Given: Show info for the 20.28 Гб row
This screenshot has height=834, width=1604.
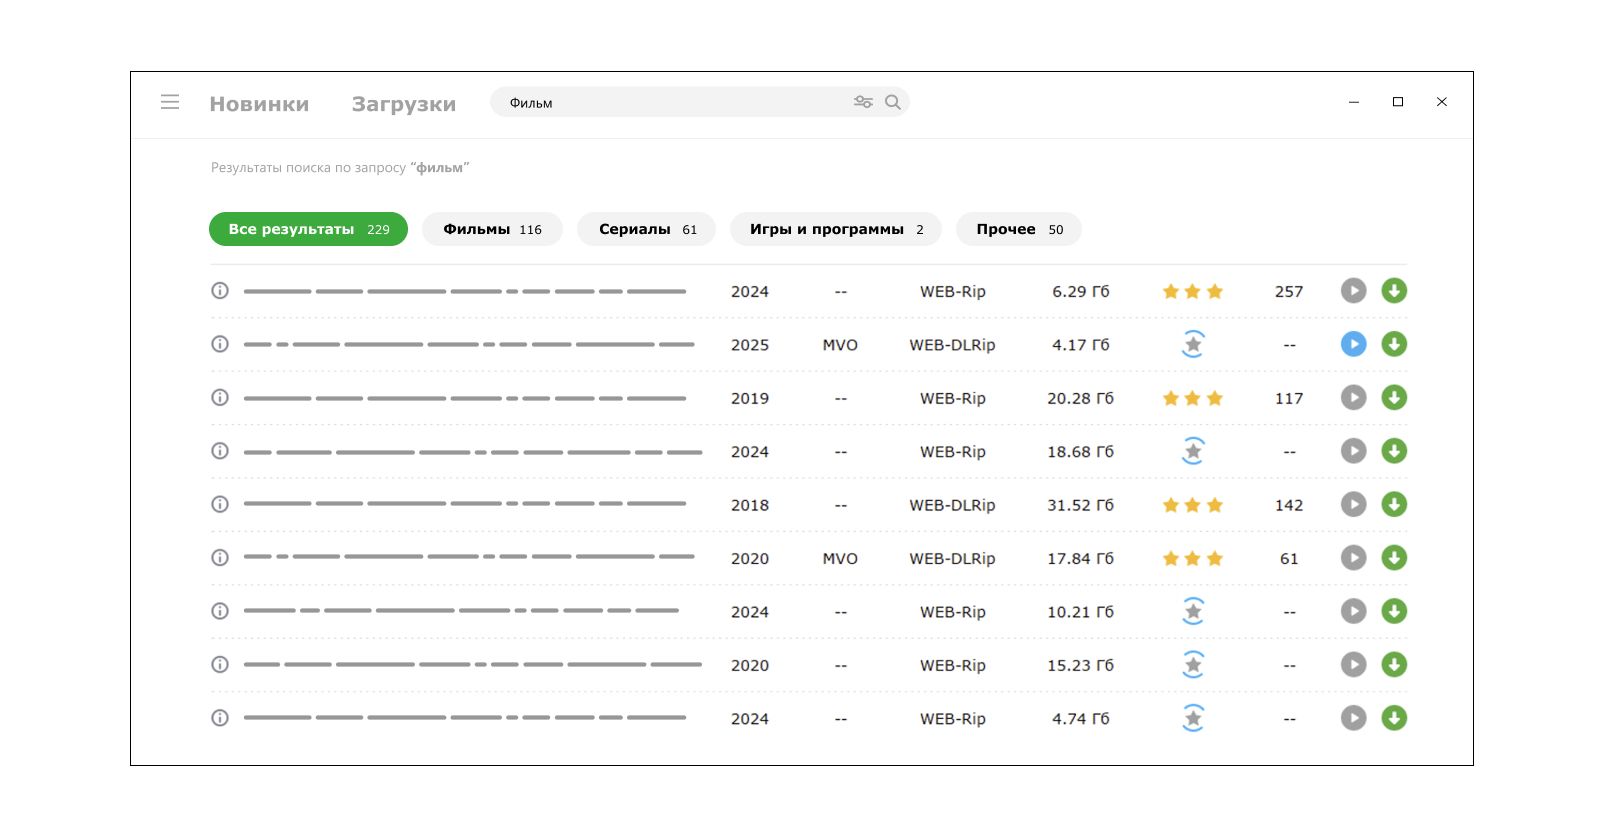Looking at the screenshot, I should click(220, 398).
